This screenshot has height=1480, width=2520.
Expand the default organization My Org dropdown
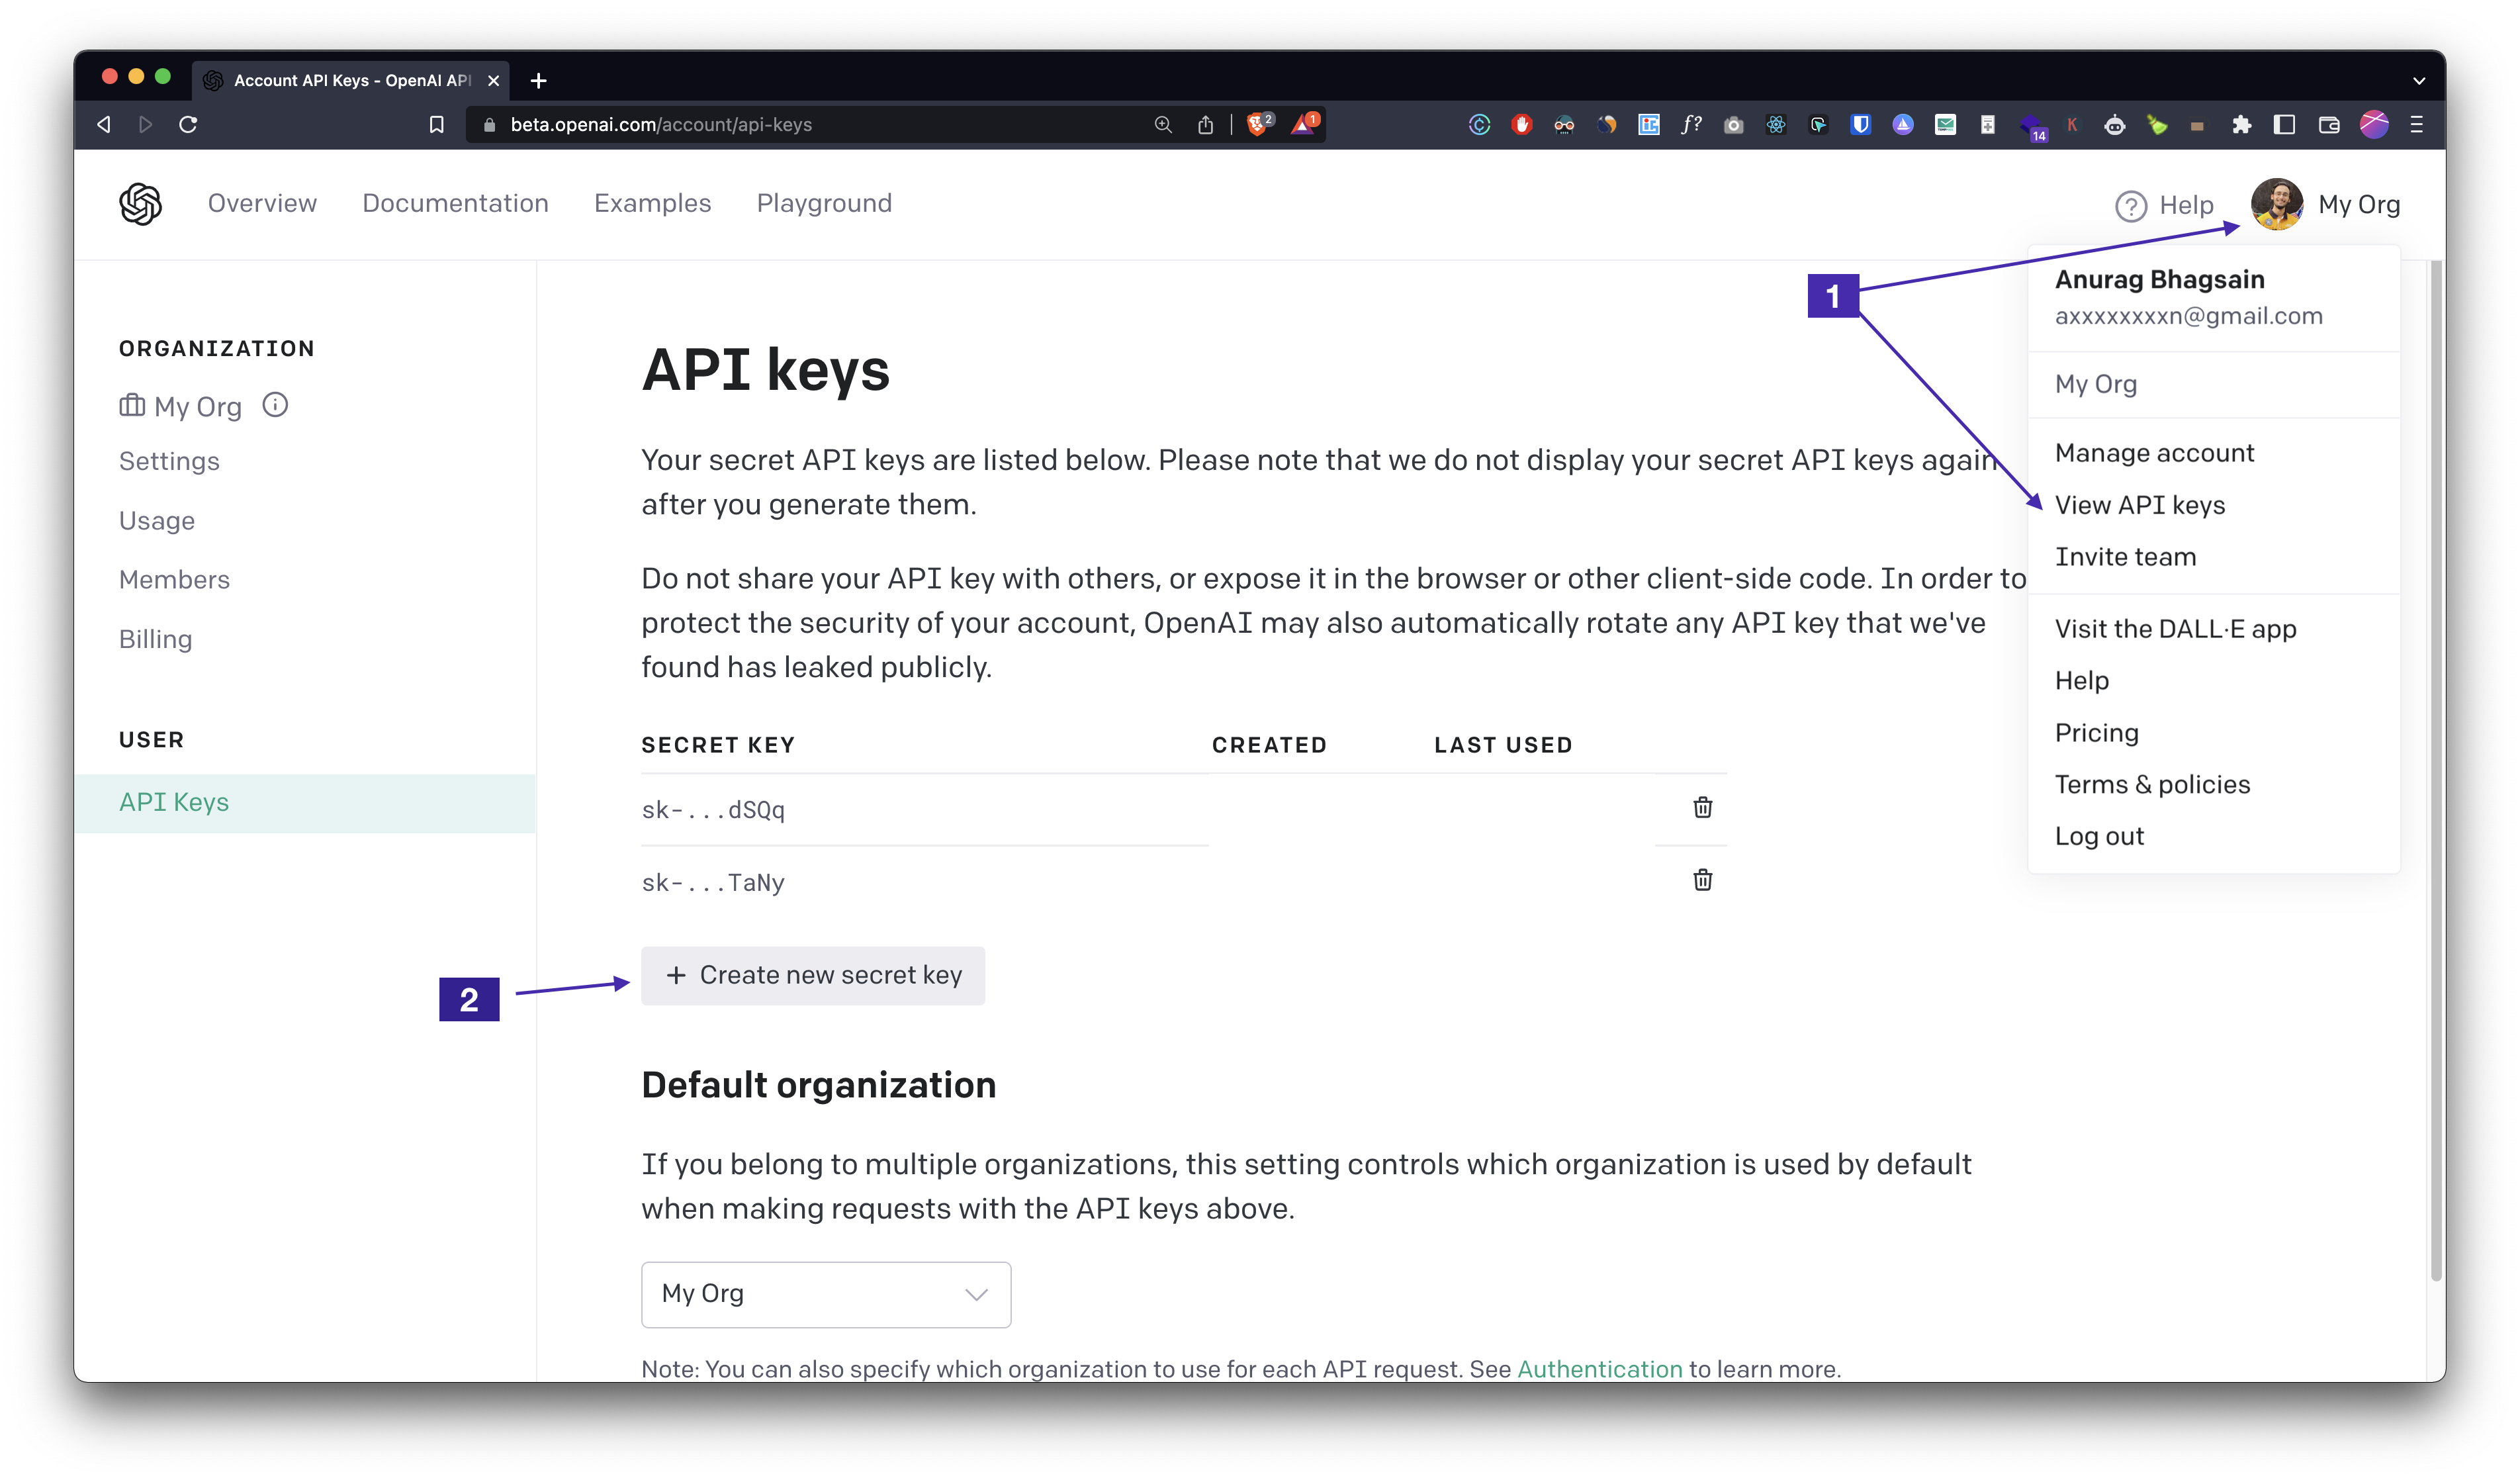click(x=825, y=1294)
